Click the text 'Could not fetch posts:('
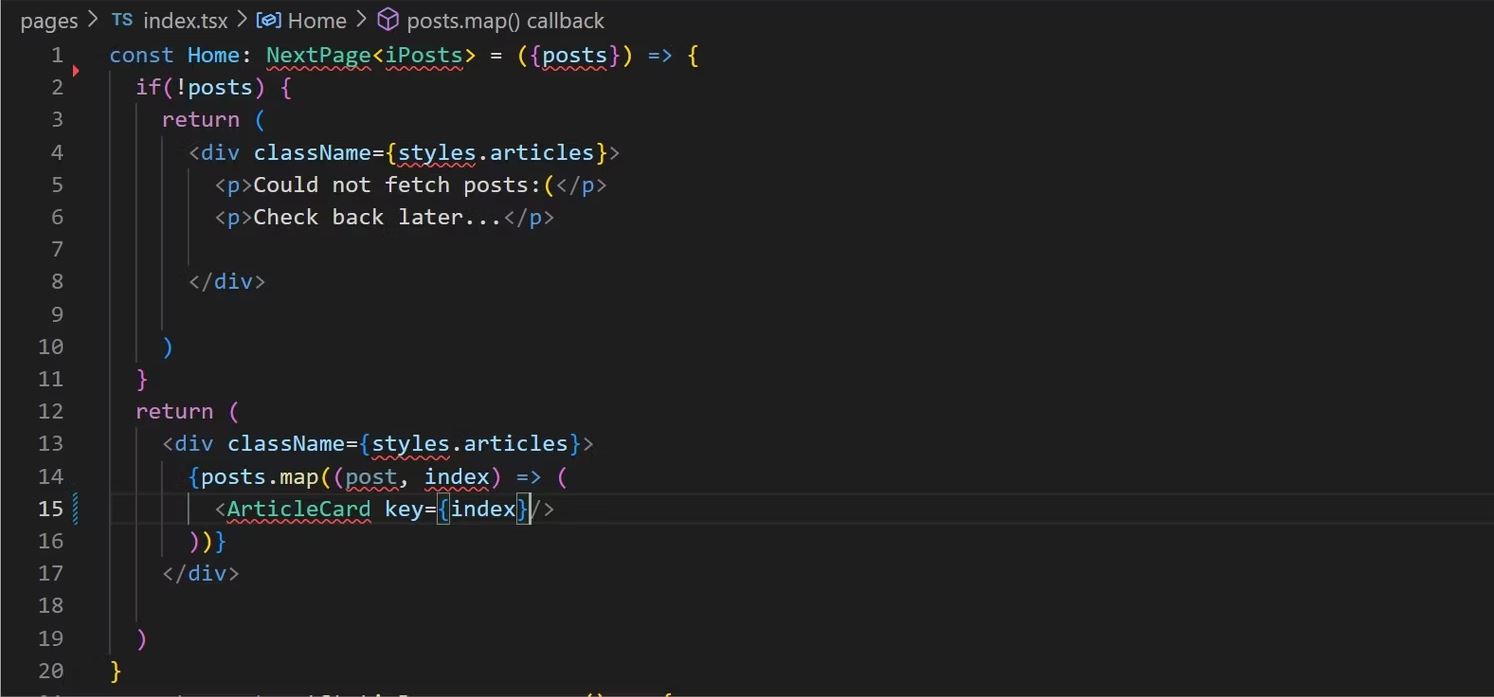Viewport: 1494px width, 697px height. pyautogui.click(x=404, y=185)
